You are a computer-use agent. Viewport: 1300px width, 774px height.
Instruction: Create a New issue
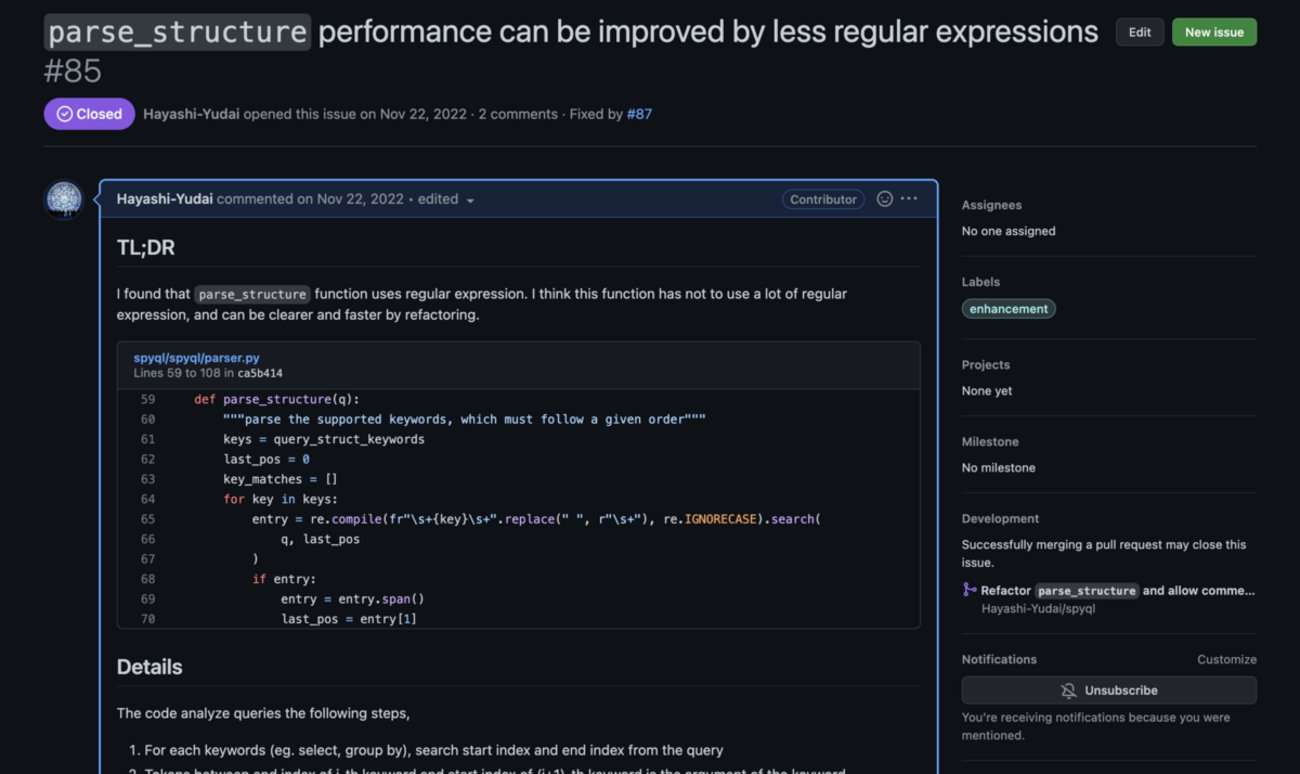1214,32
